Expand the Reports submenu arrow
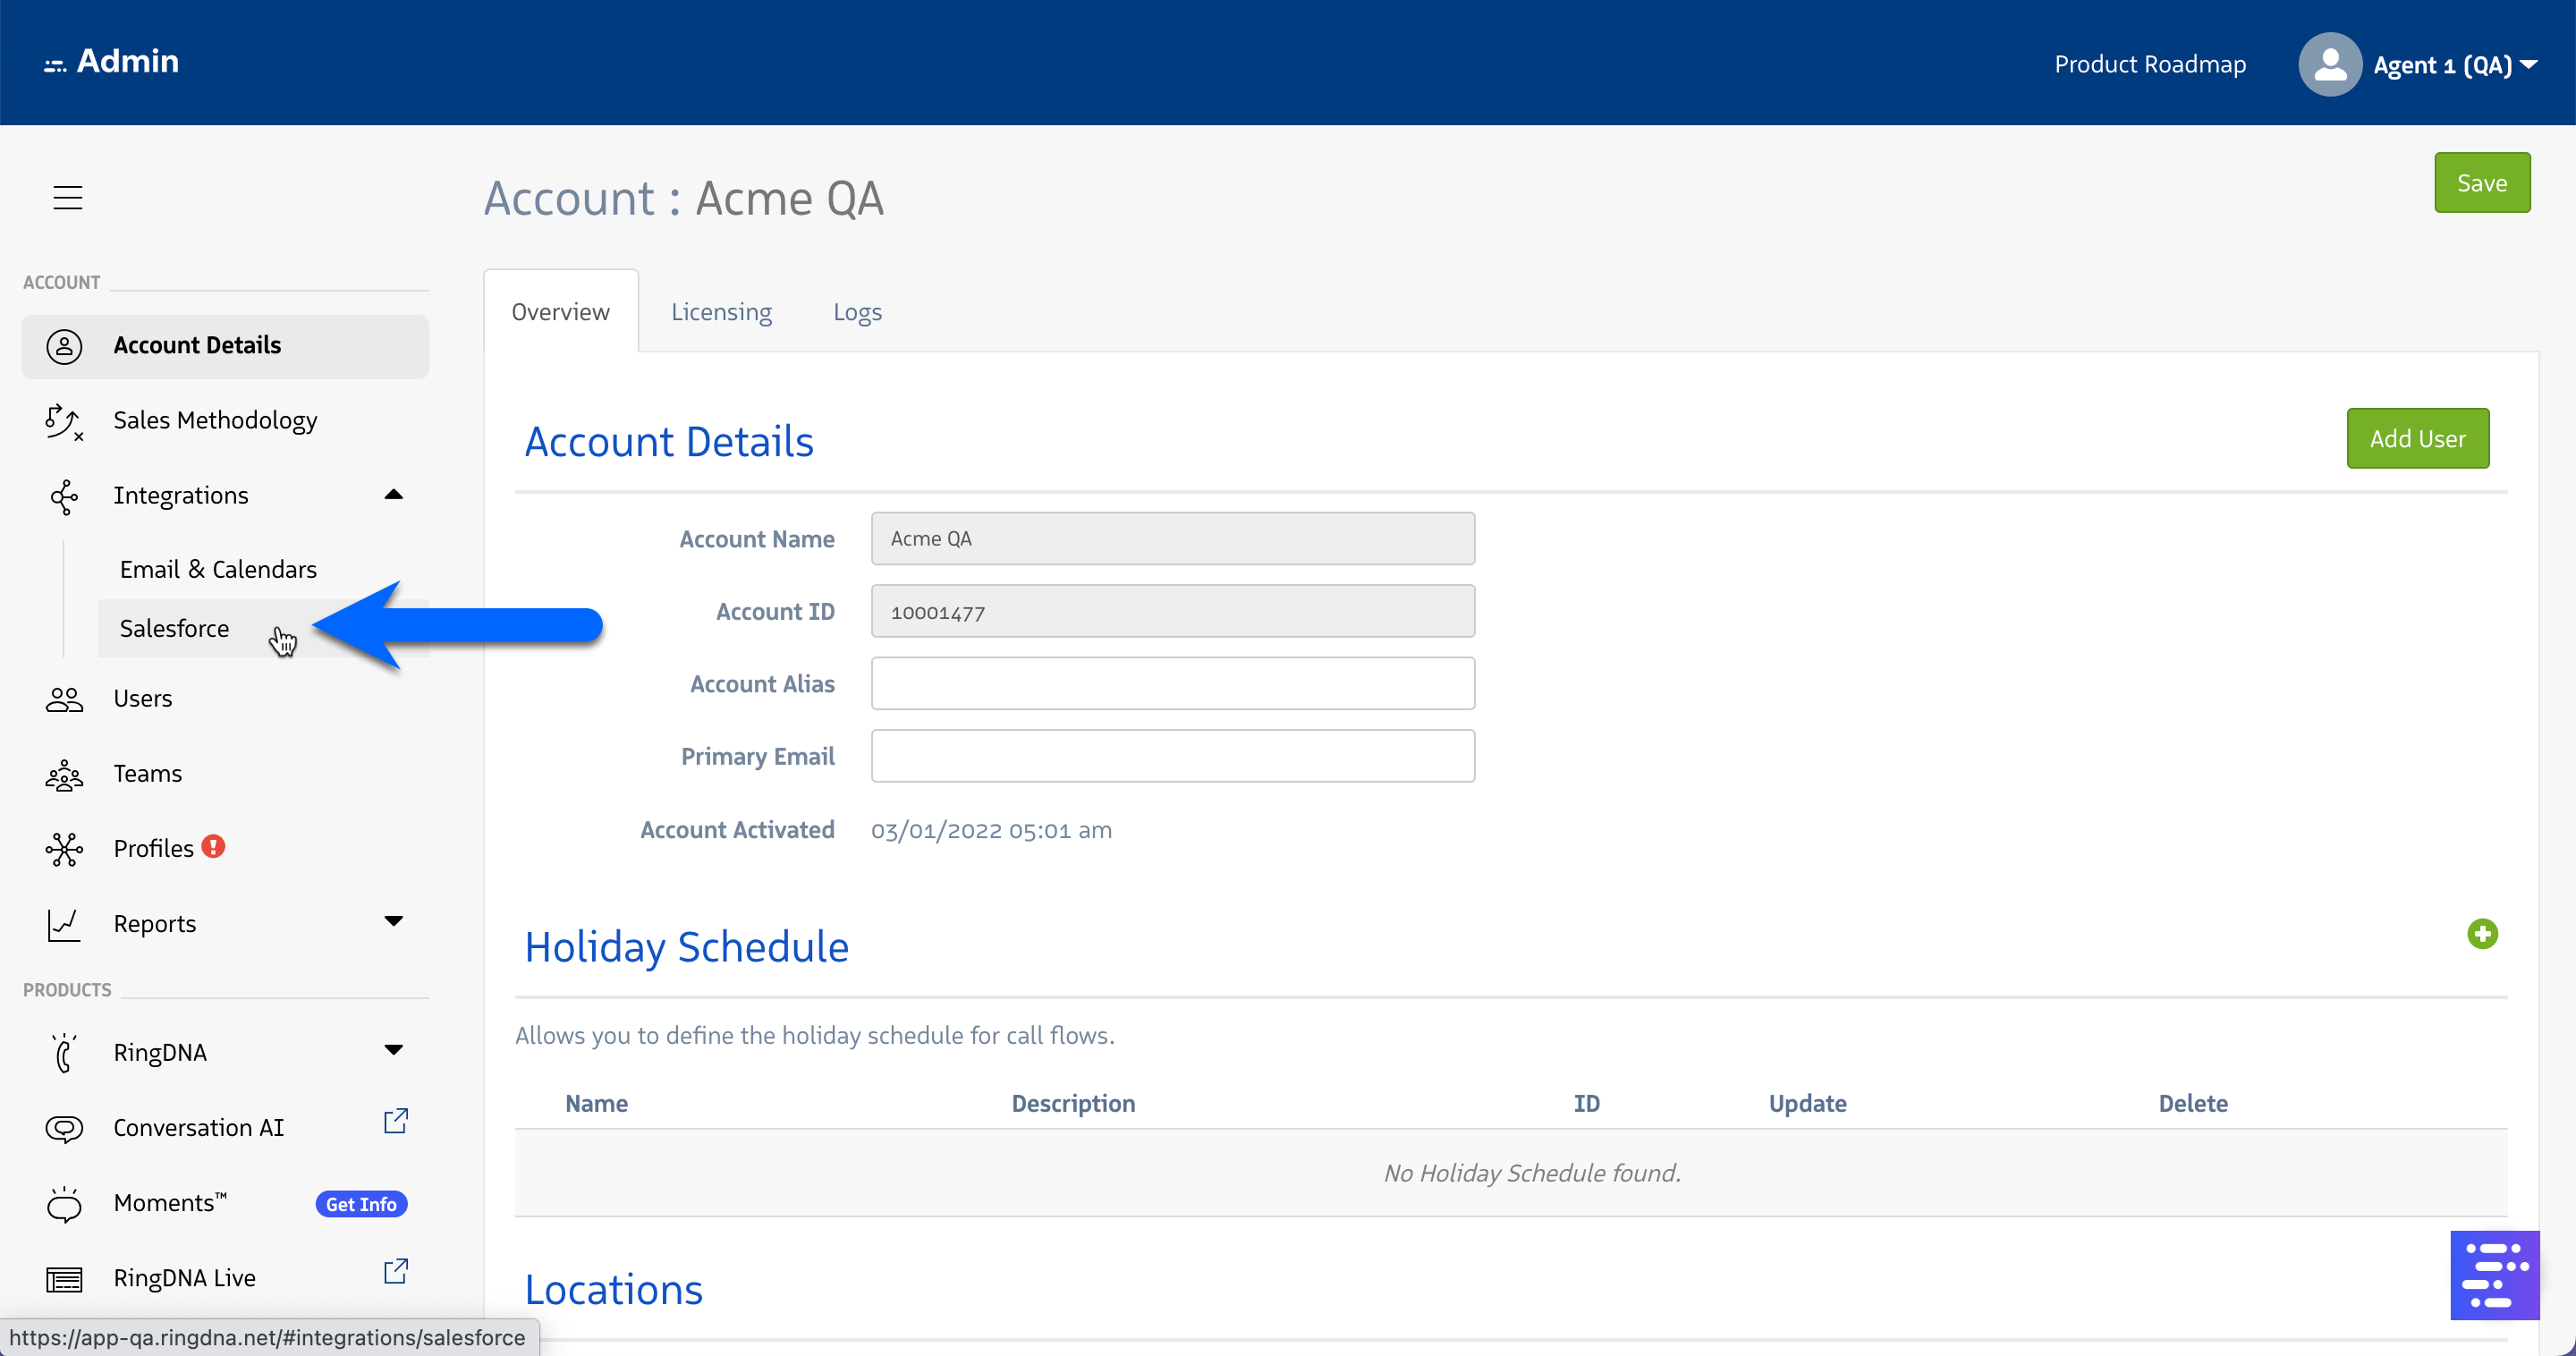The height and width of the screenshot is (1356, 2576). tap(393, 921)
